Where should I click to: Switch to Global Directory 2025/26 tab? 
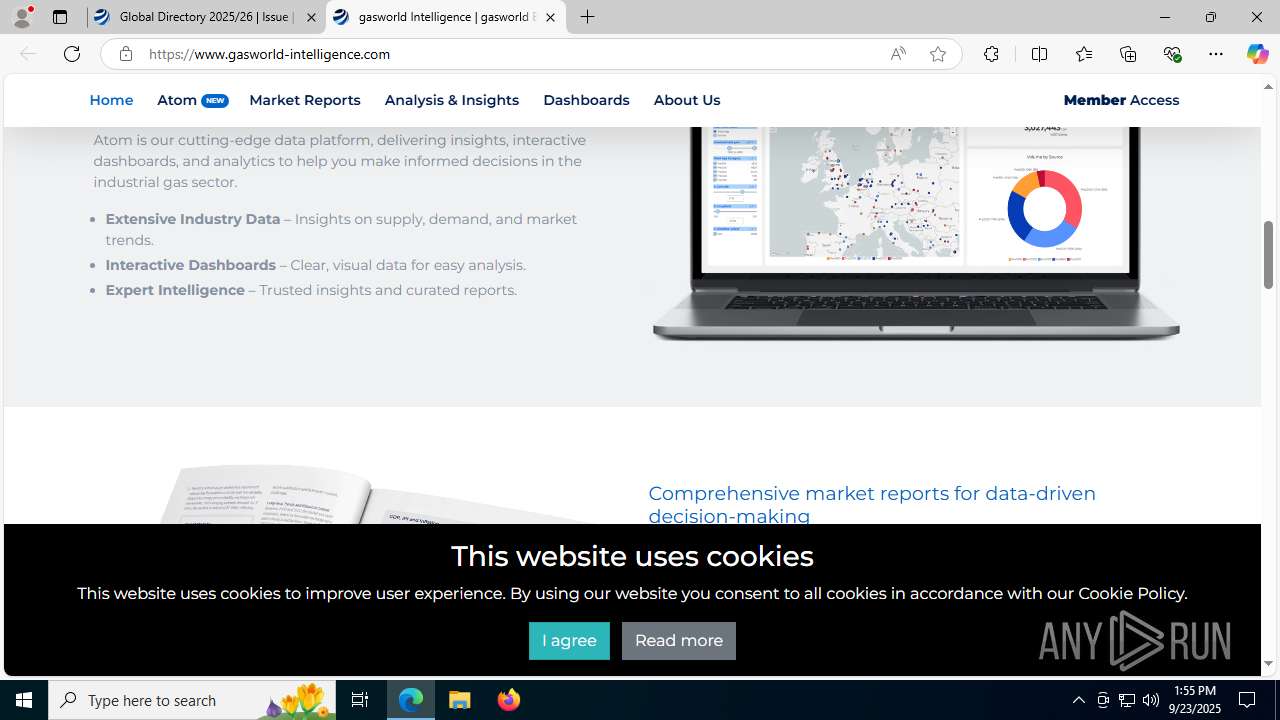click(205, 17)
